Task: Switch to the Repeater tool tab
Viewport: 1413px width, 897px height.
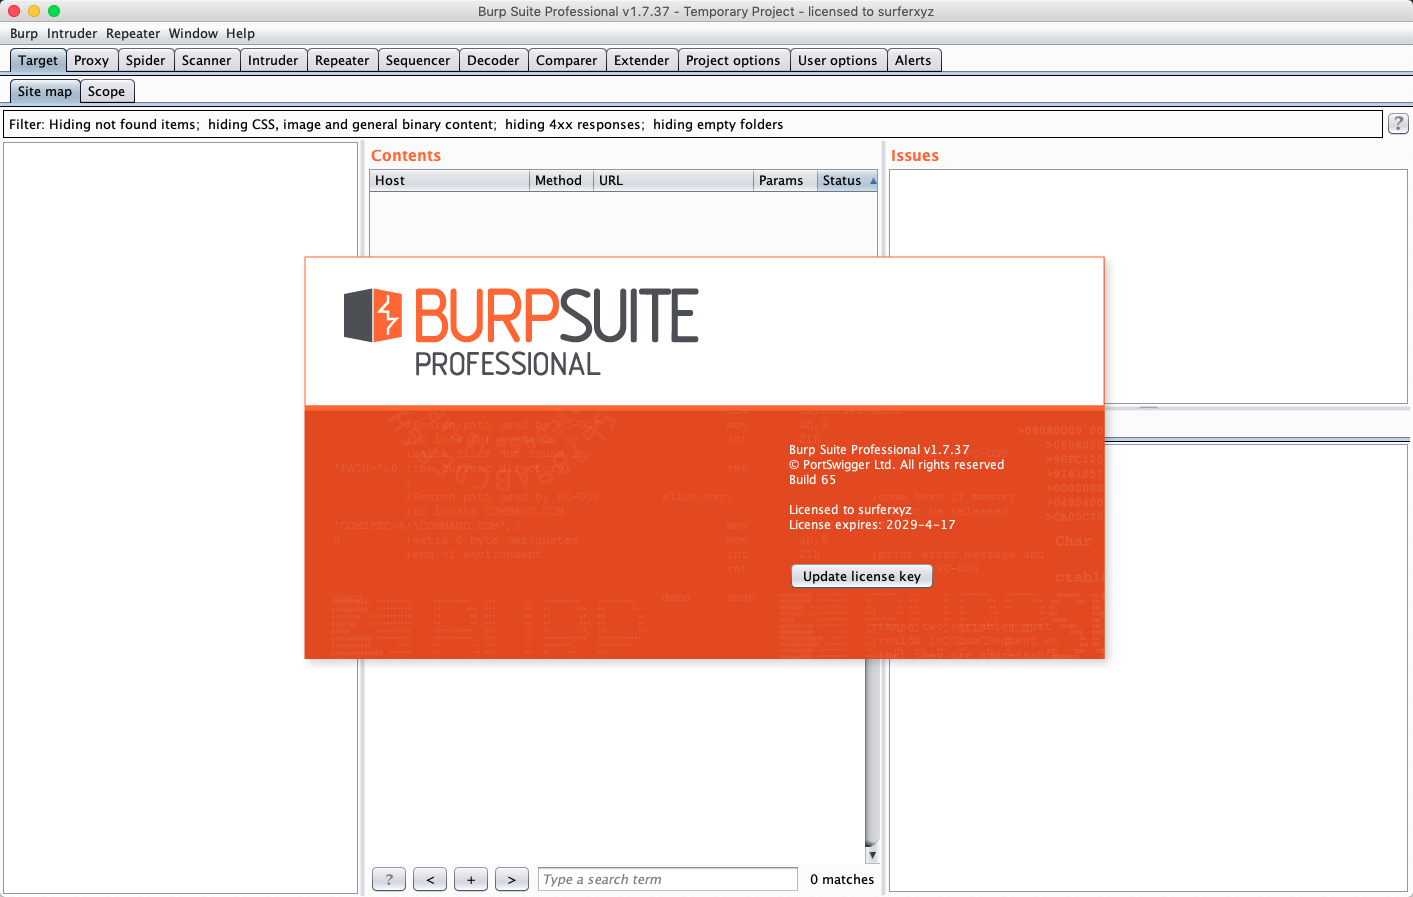Action: click(342, 60)
